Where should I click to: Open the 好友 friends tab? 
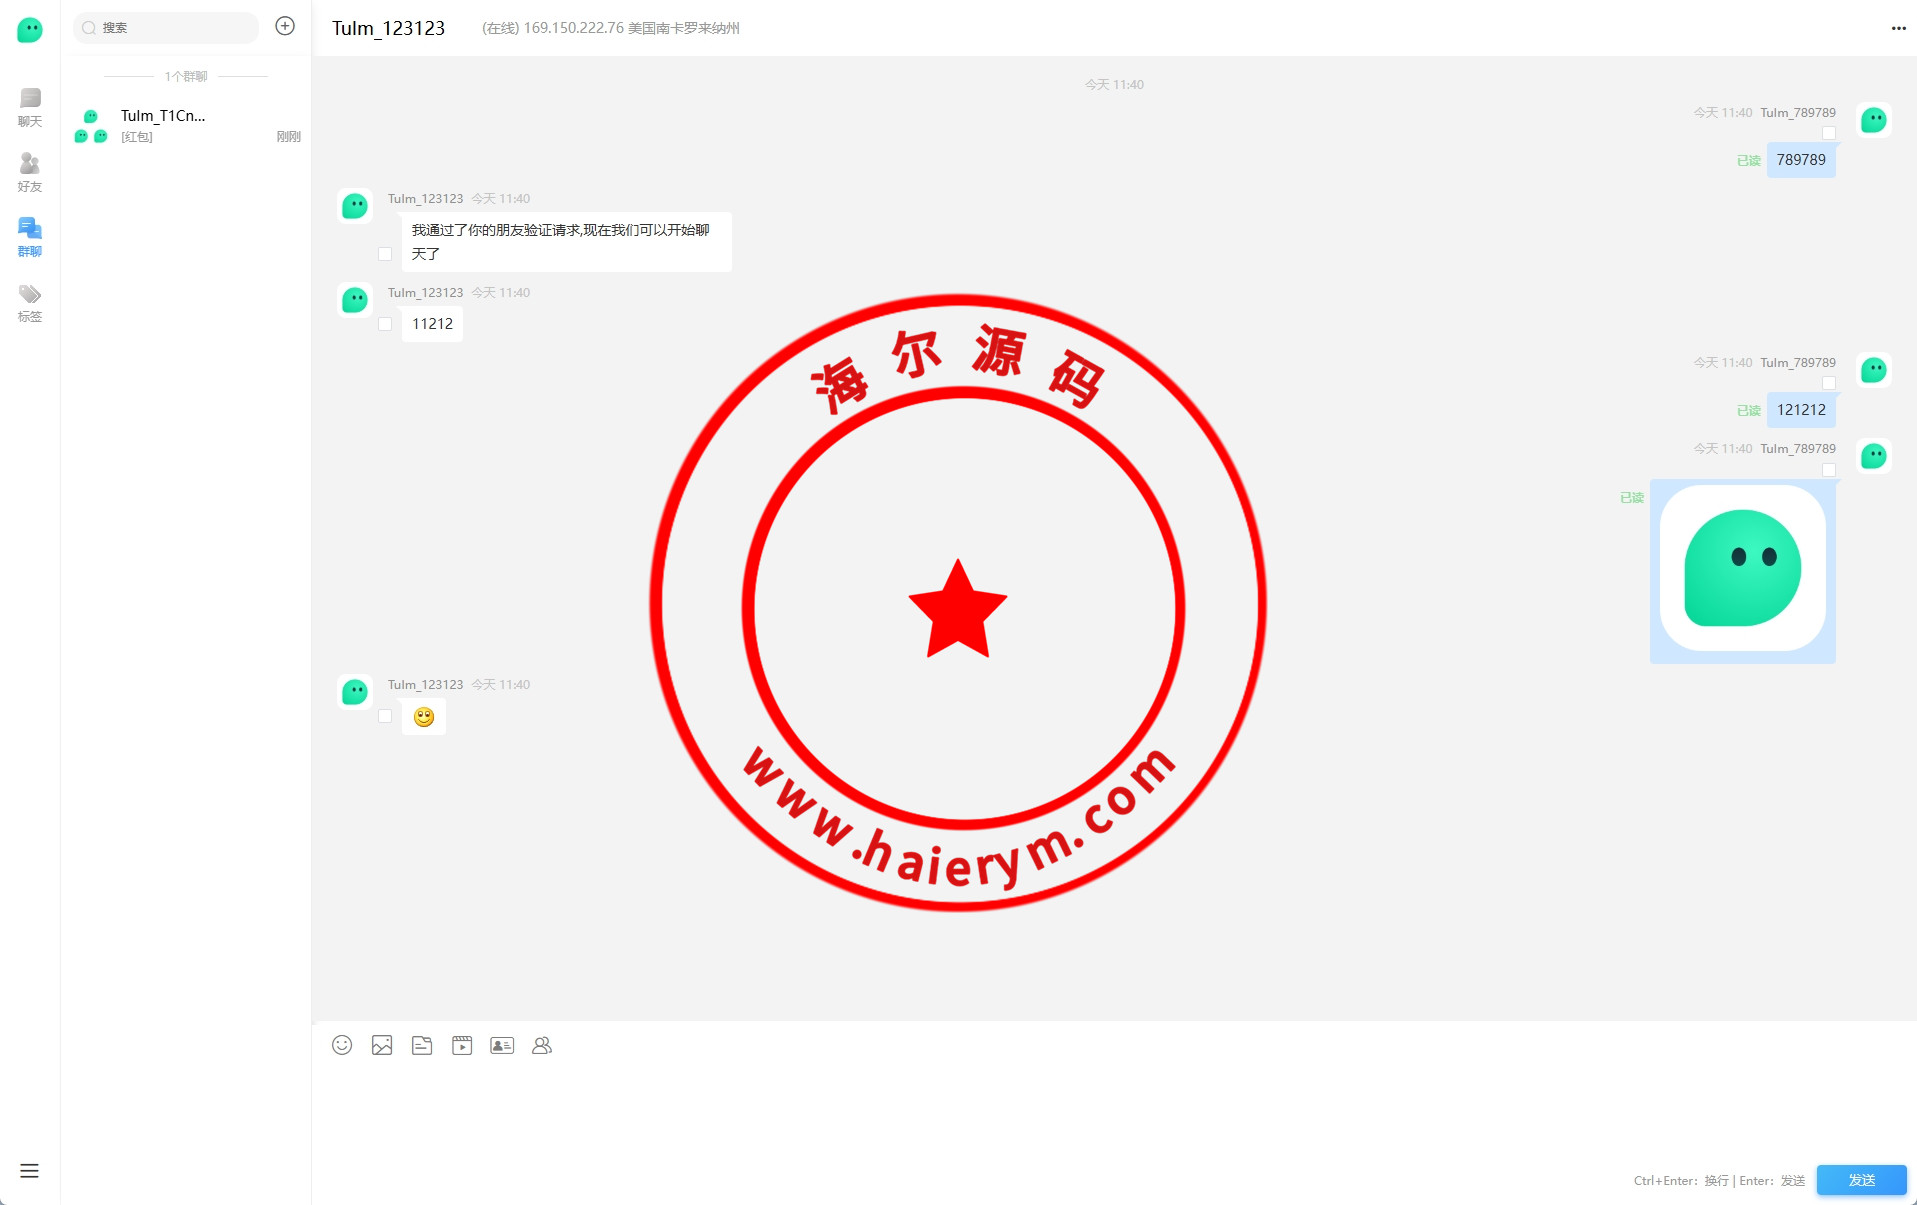click(30, 172)
